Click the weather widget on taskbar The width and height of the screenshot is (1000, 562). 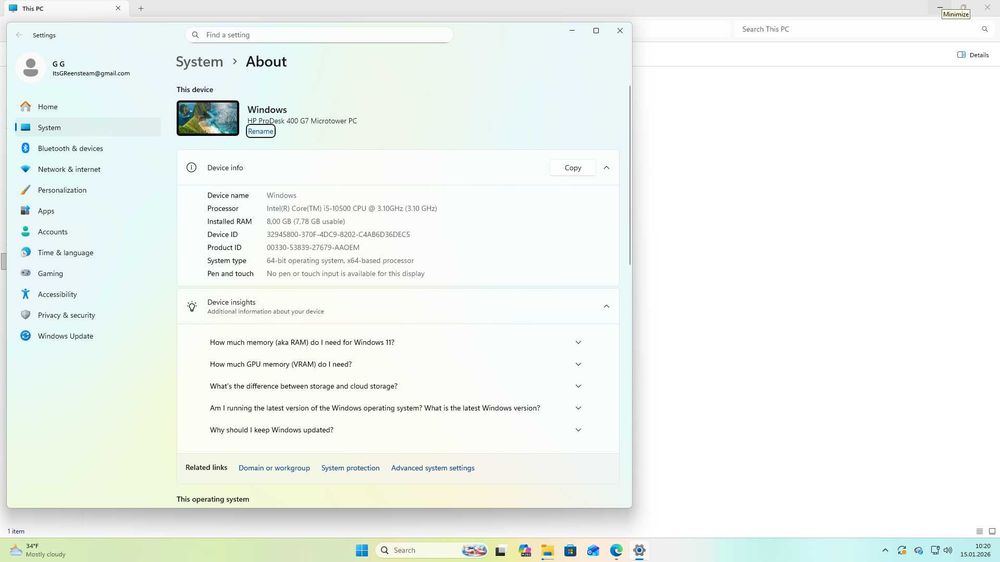click(x=38, y=550)
